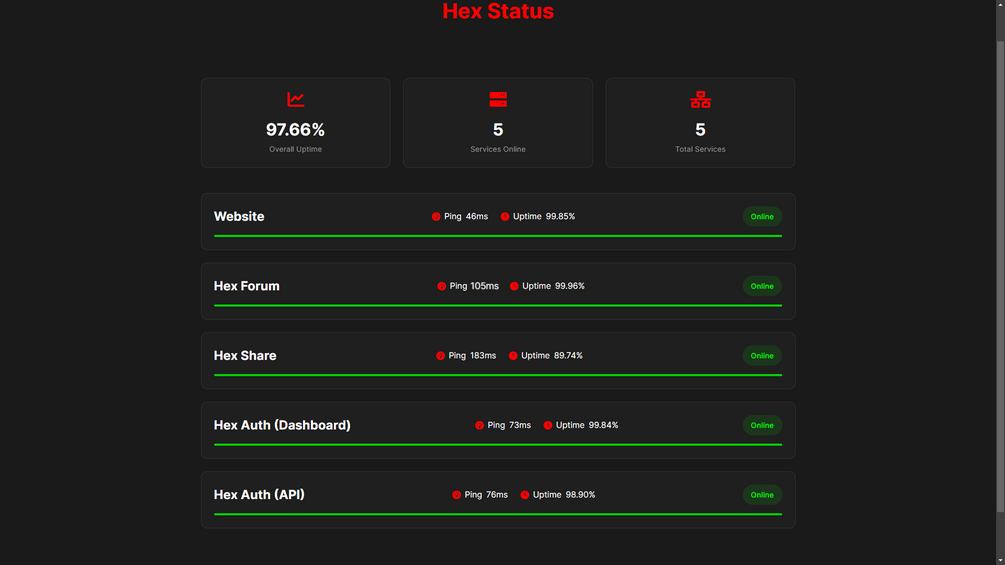
Task: Click the Hex Auth (API) service name
Action: [x=259, y=495]
